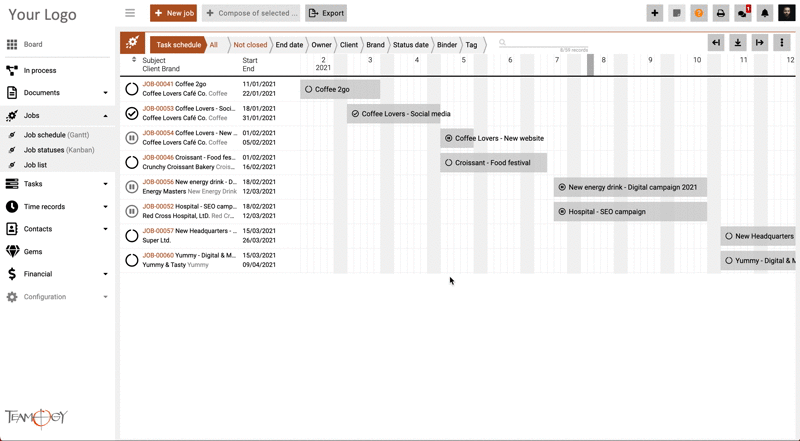Click the Export button
This screenshot has height=441, width=800.
point(326,13)
